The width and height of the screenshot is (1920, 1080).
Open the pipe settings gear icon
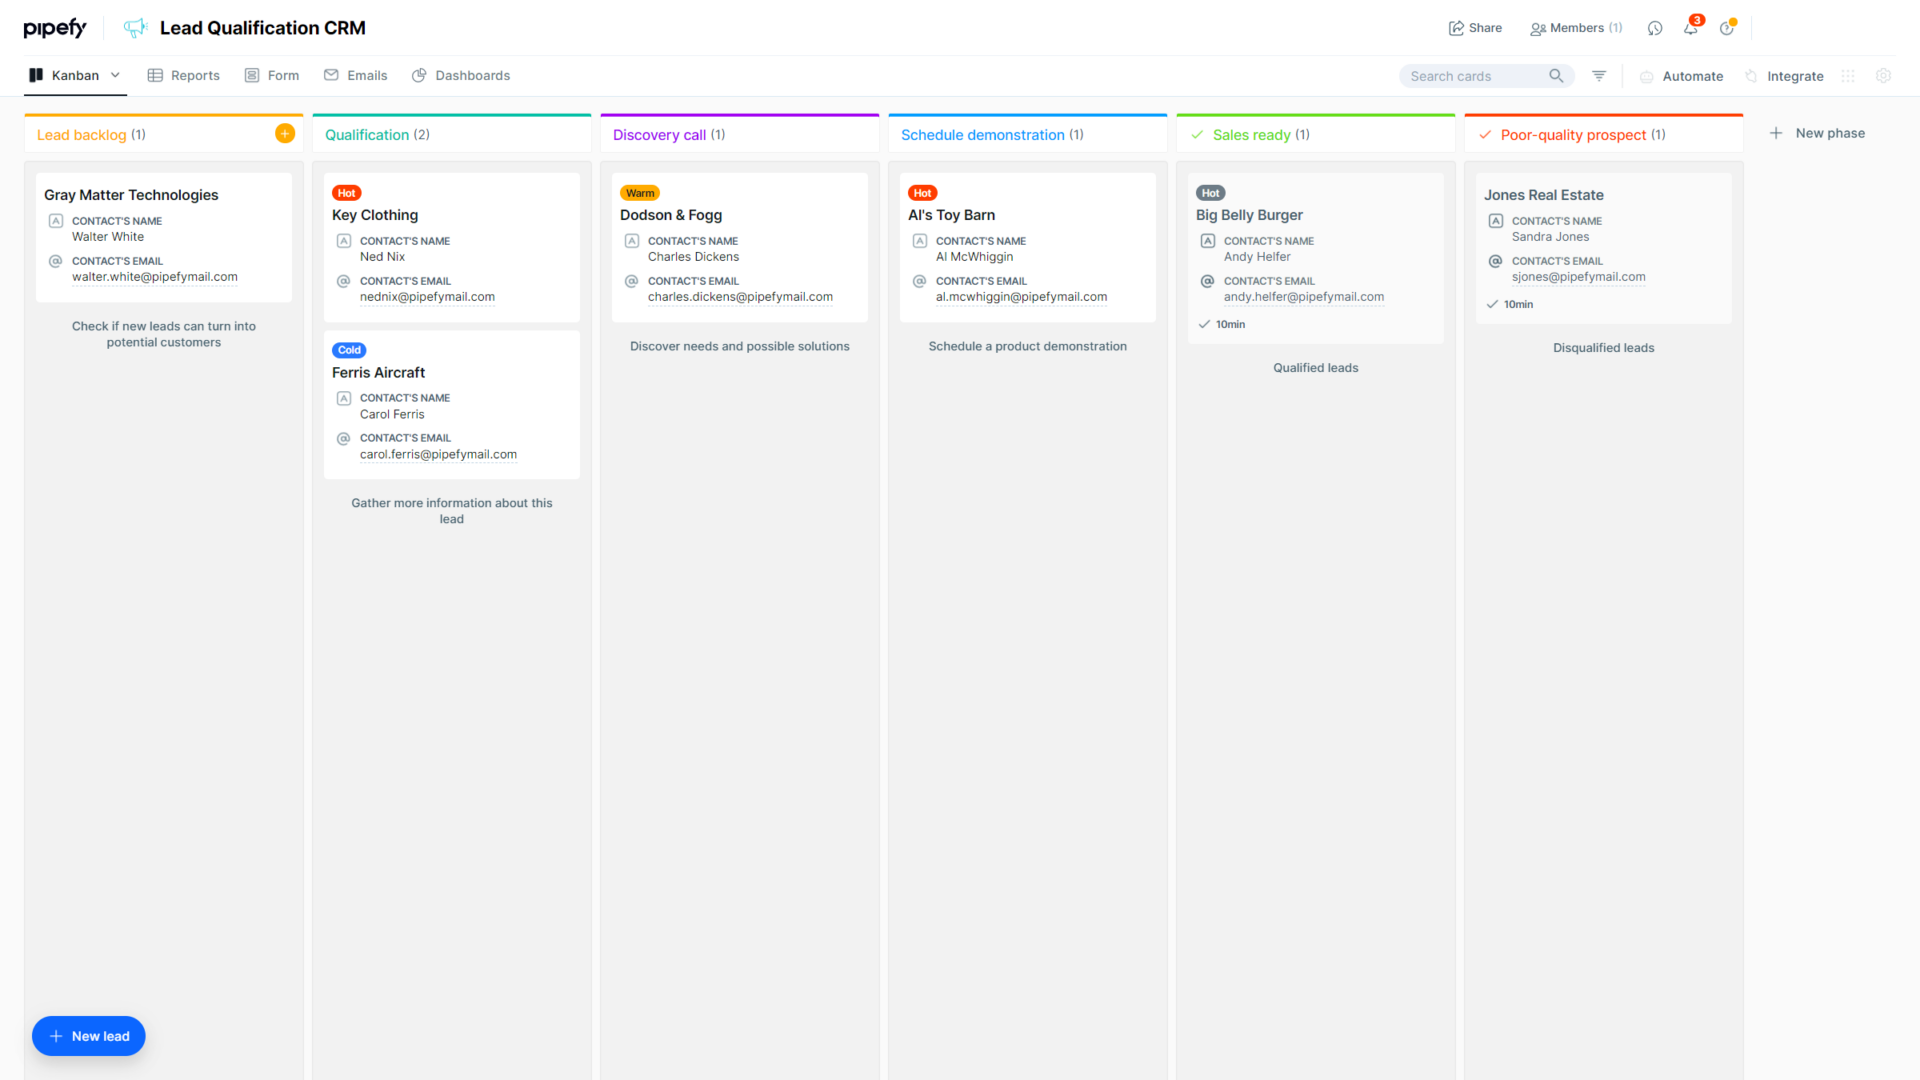1884,76
